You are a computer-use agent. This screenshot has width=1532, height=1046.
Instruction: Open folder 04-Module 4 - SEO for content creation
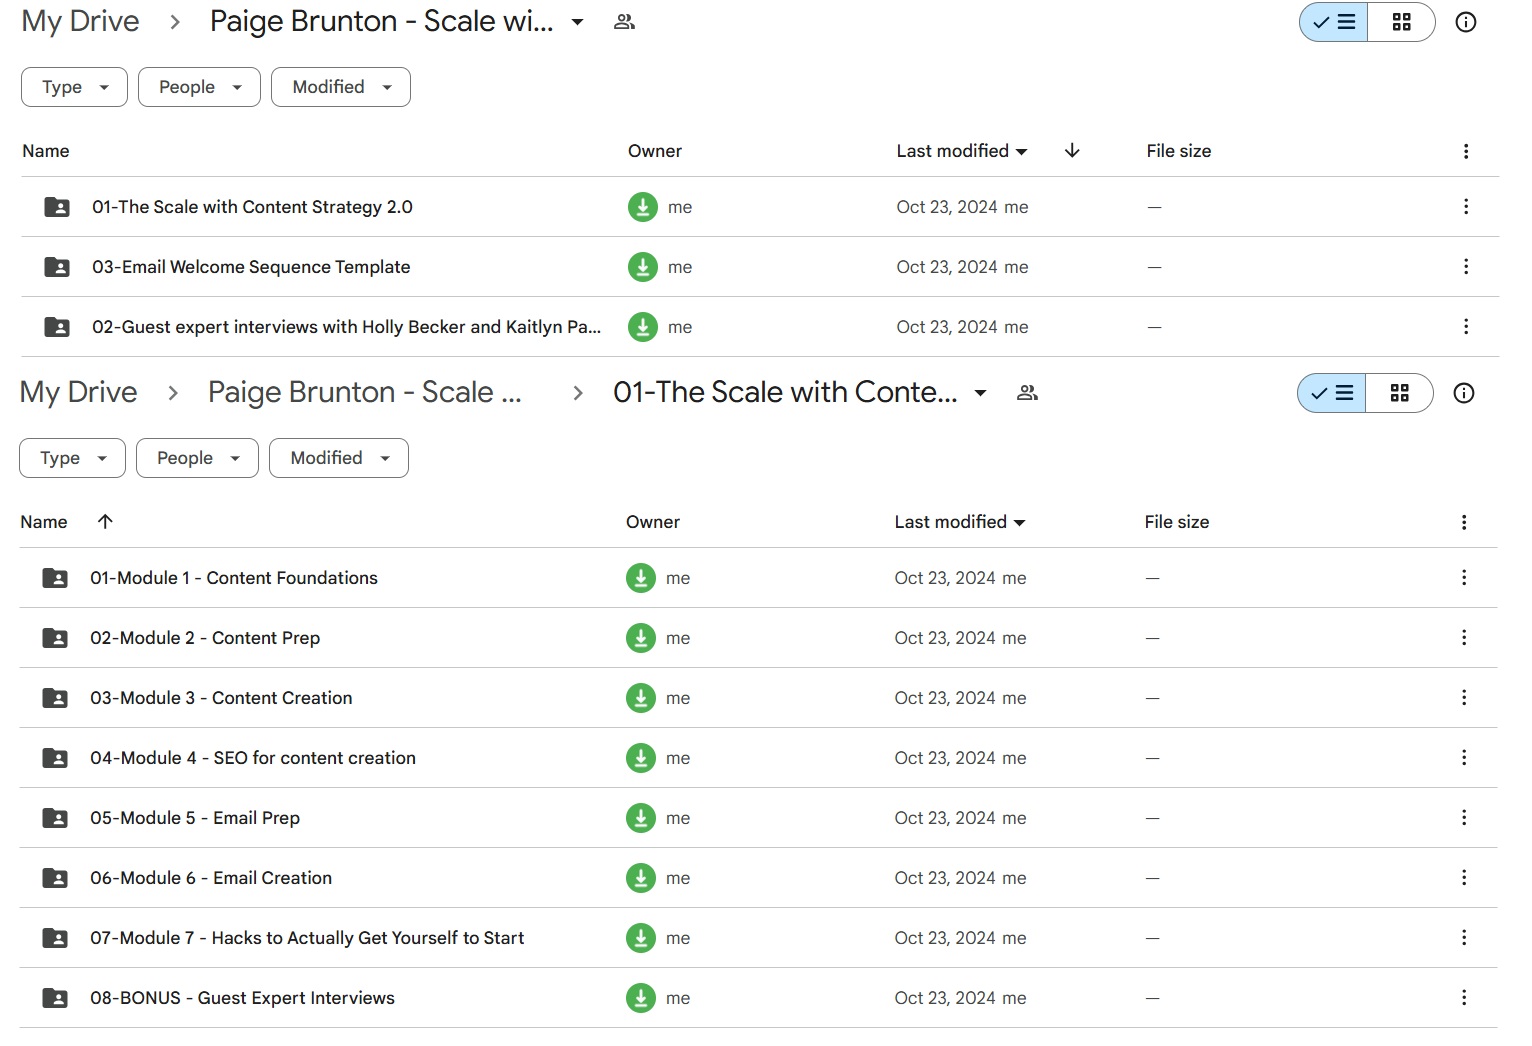(x=253, y=758)
